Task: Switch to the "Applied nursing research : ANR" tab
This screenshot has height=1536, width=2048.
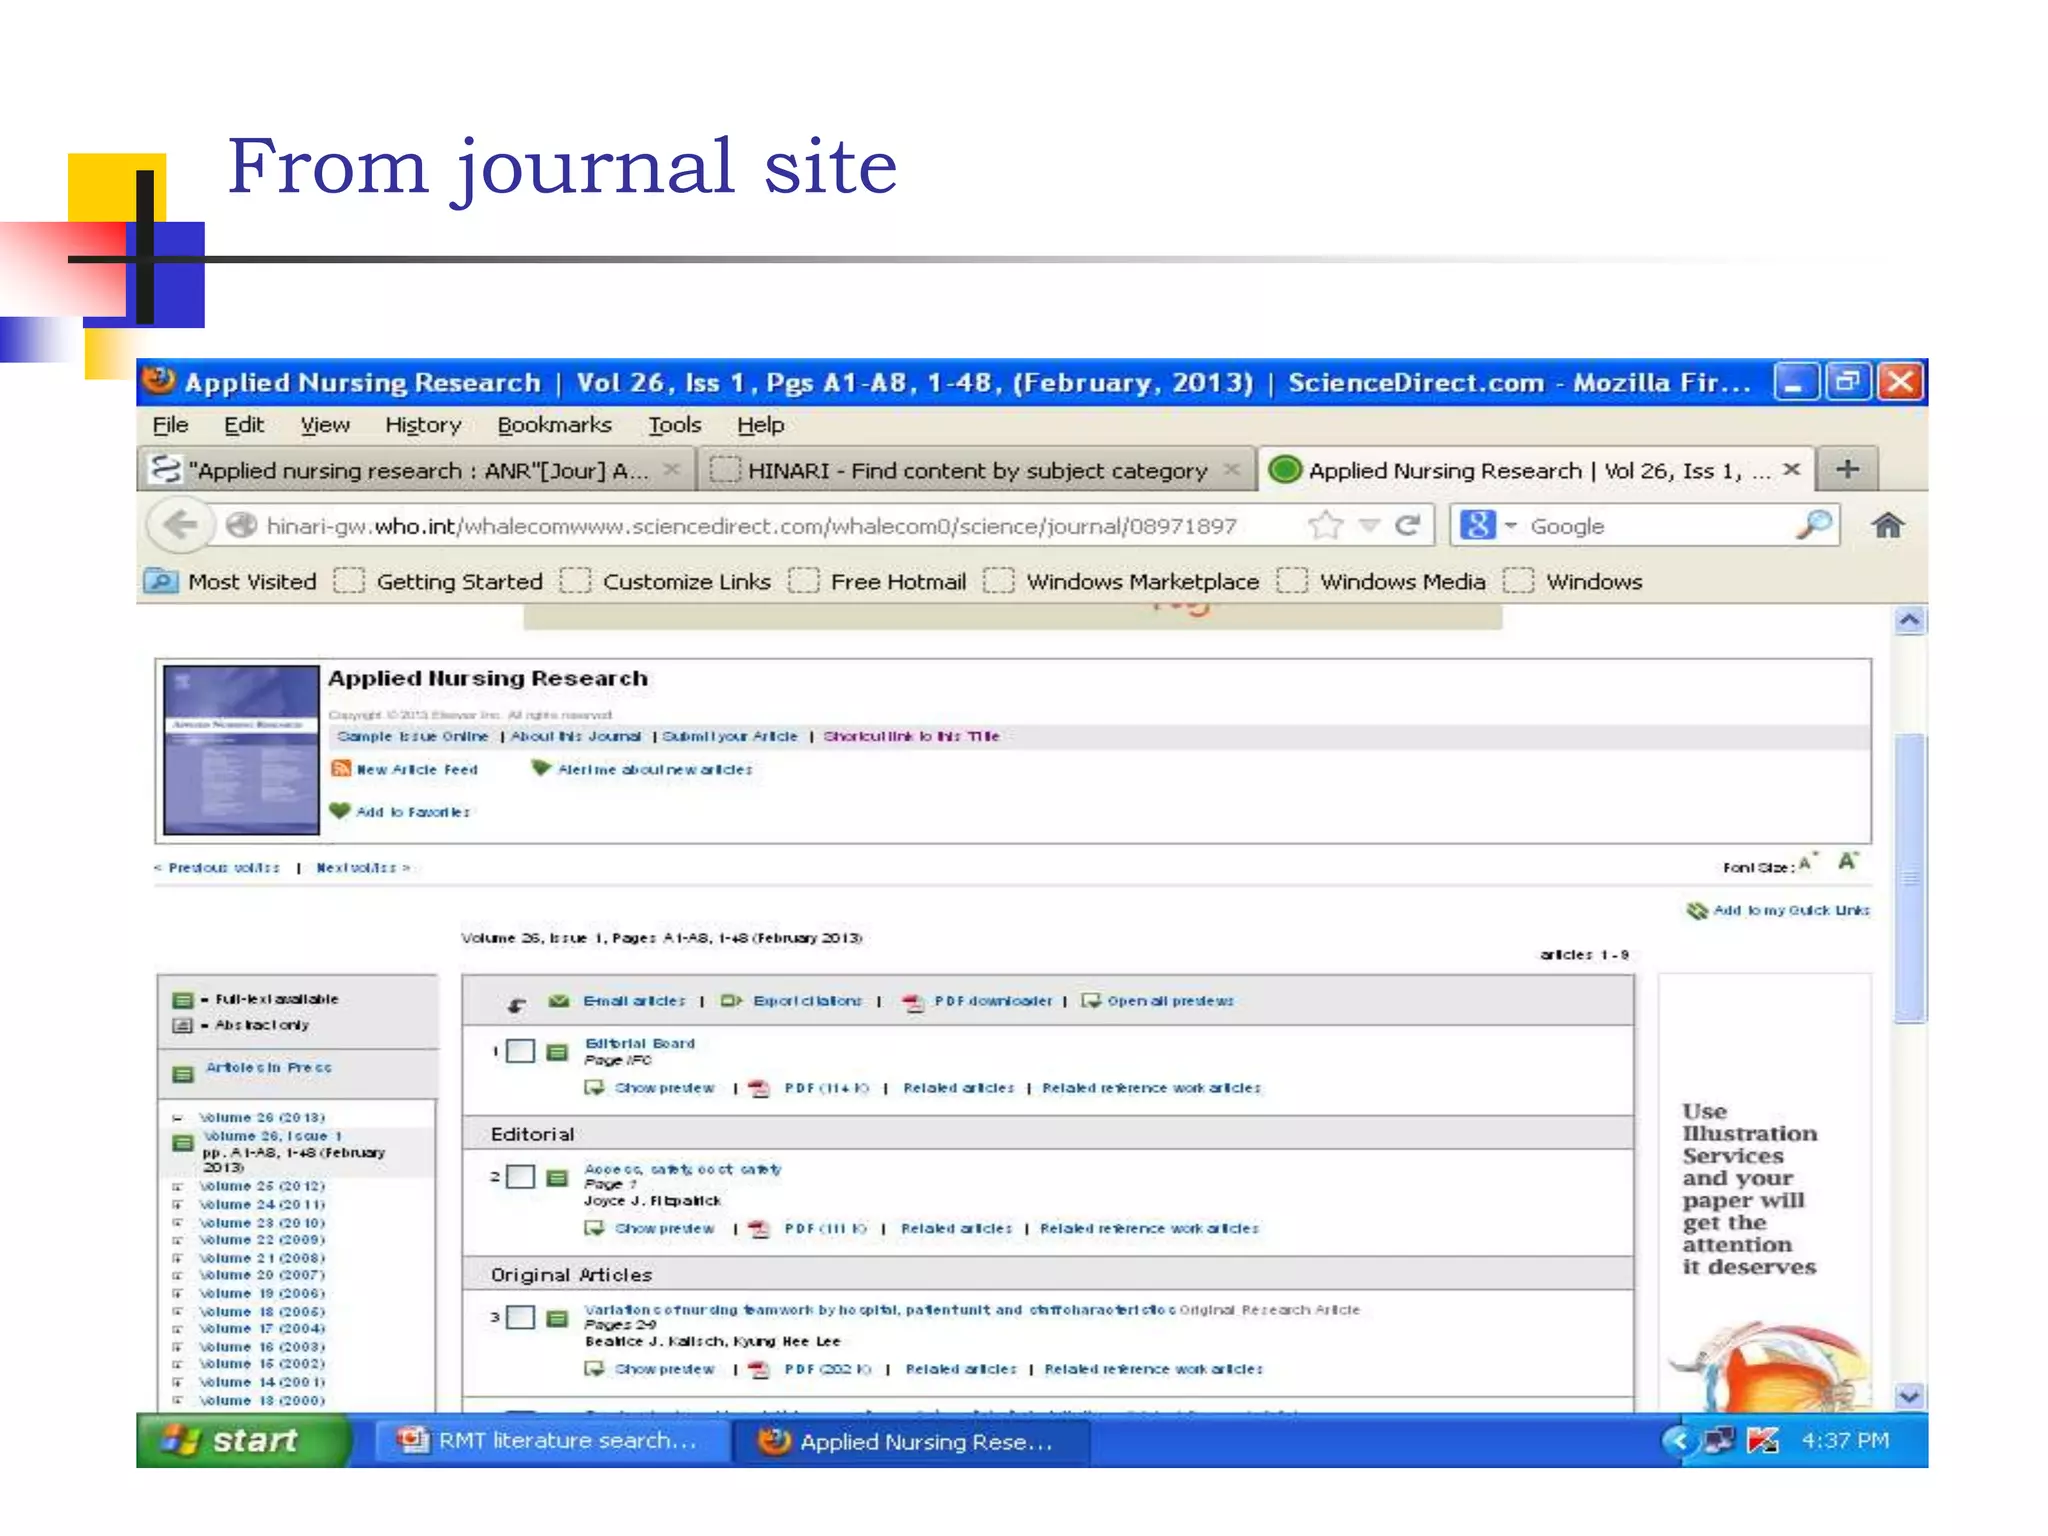Action: pos(416,469)
